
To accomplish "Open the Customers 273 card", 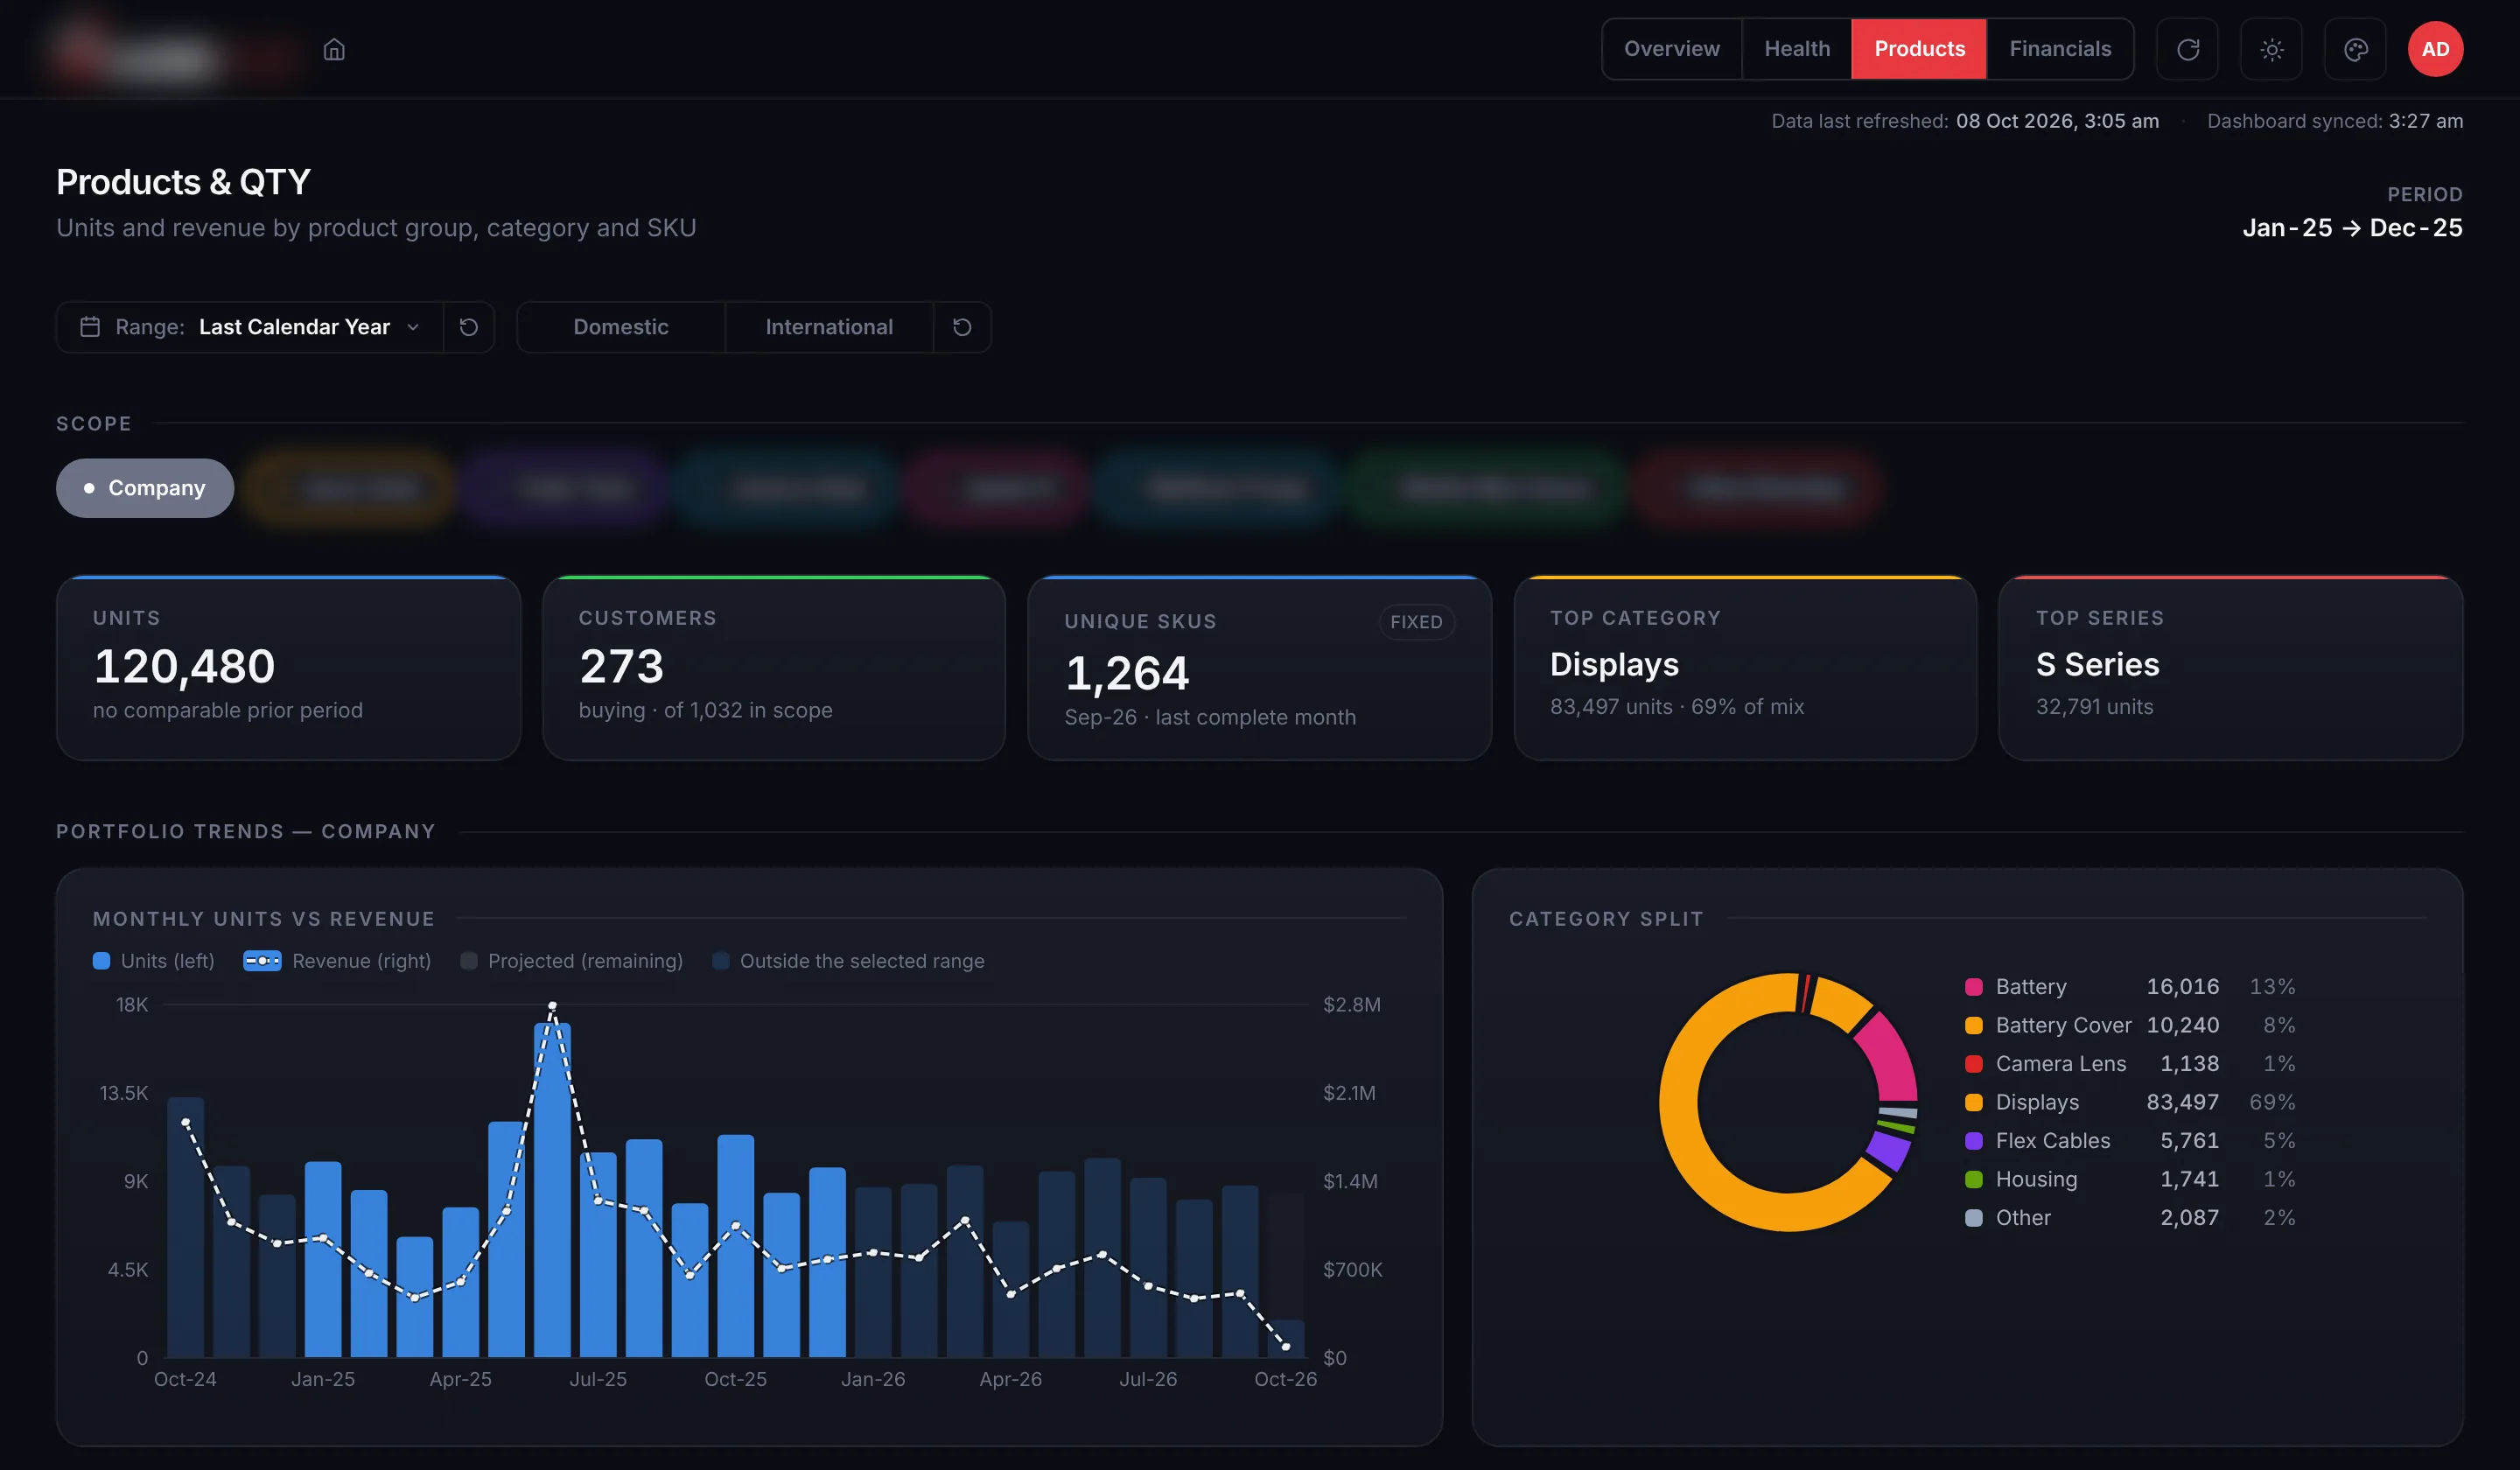I will tap(774, 668).
